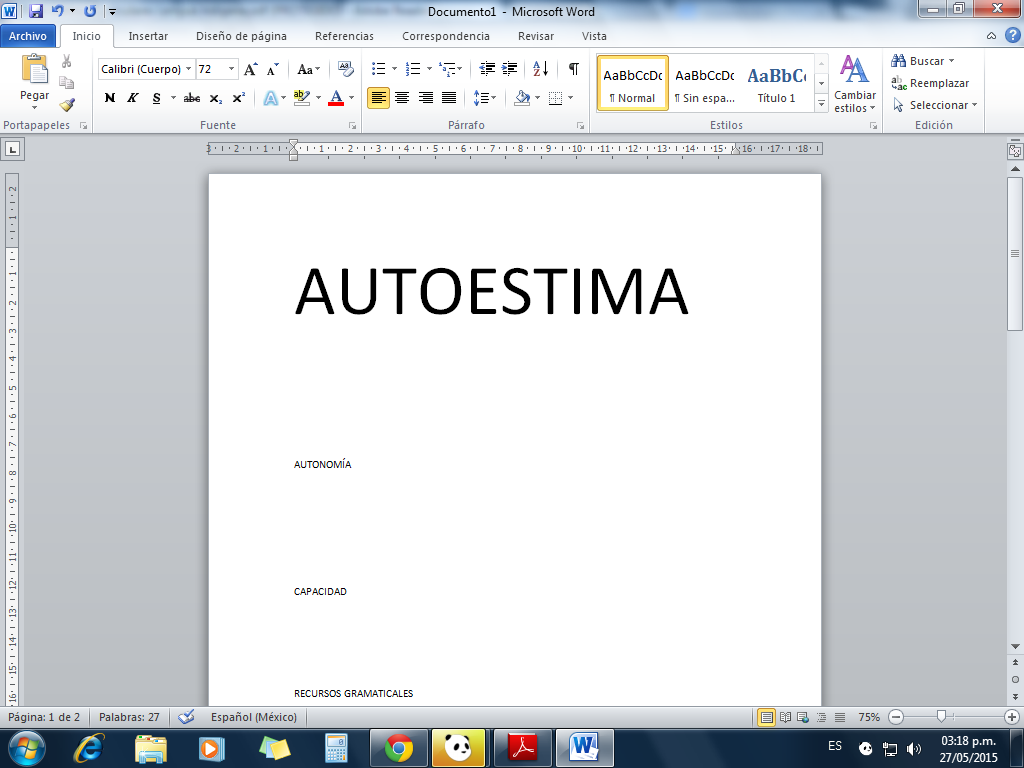1024x768 pixels.
Task: Click the Clear Formatting icon
Action: pyautogui.click(x=346, y=69)
